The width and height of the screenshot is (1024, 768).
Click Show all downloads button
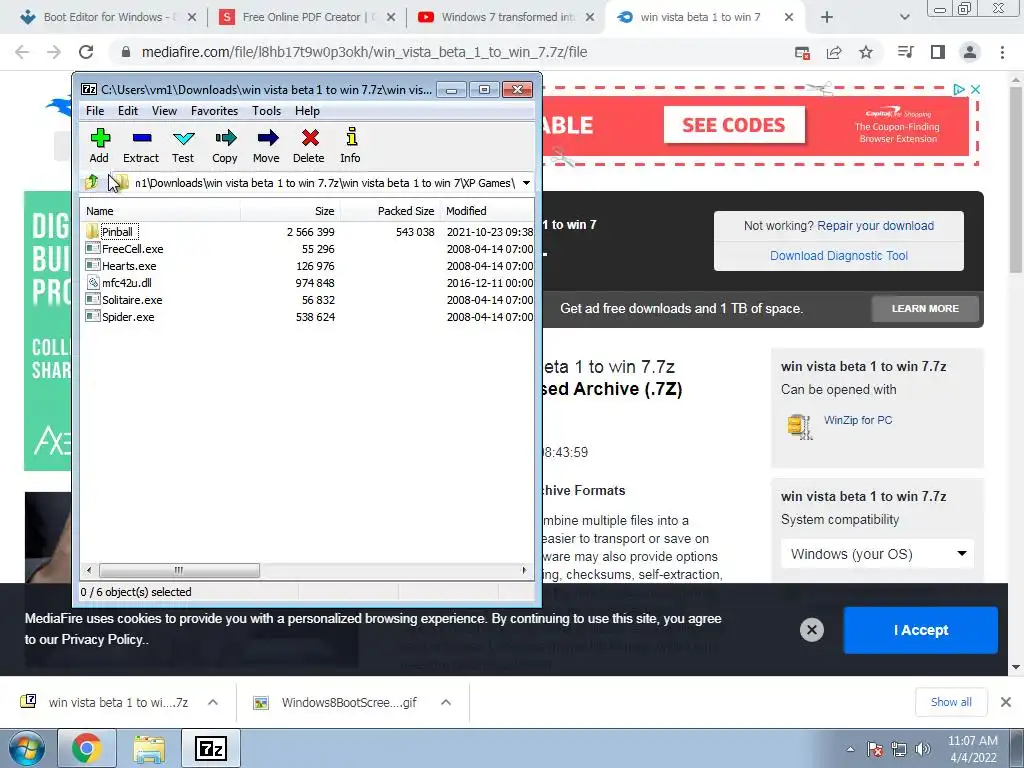(951, 702)
